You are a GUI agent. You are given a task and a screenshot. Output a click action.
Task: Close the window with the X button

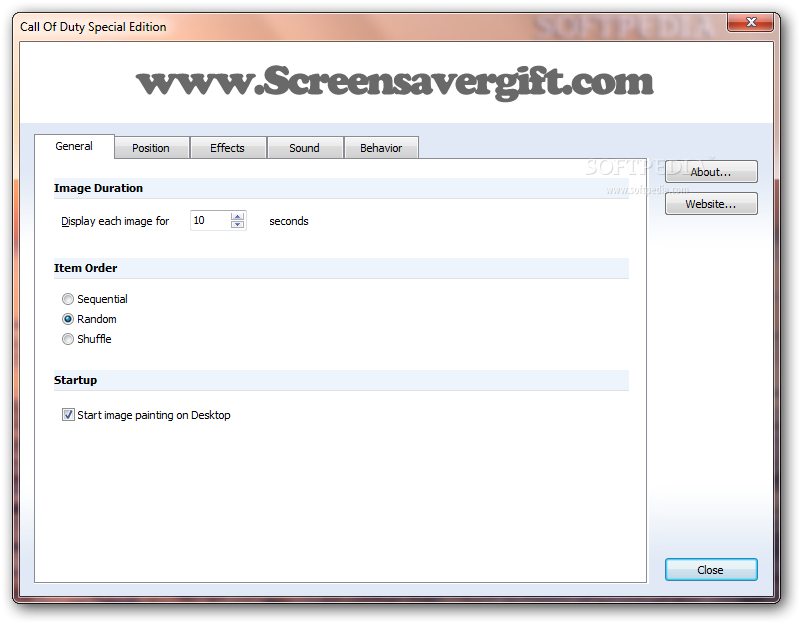pos(750,22)
